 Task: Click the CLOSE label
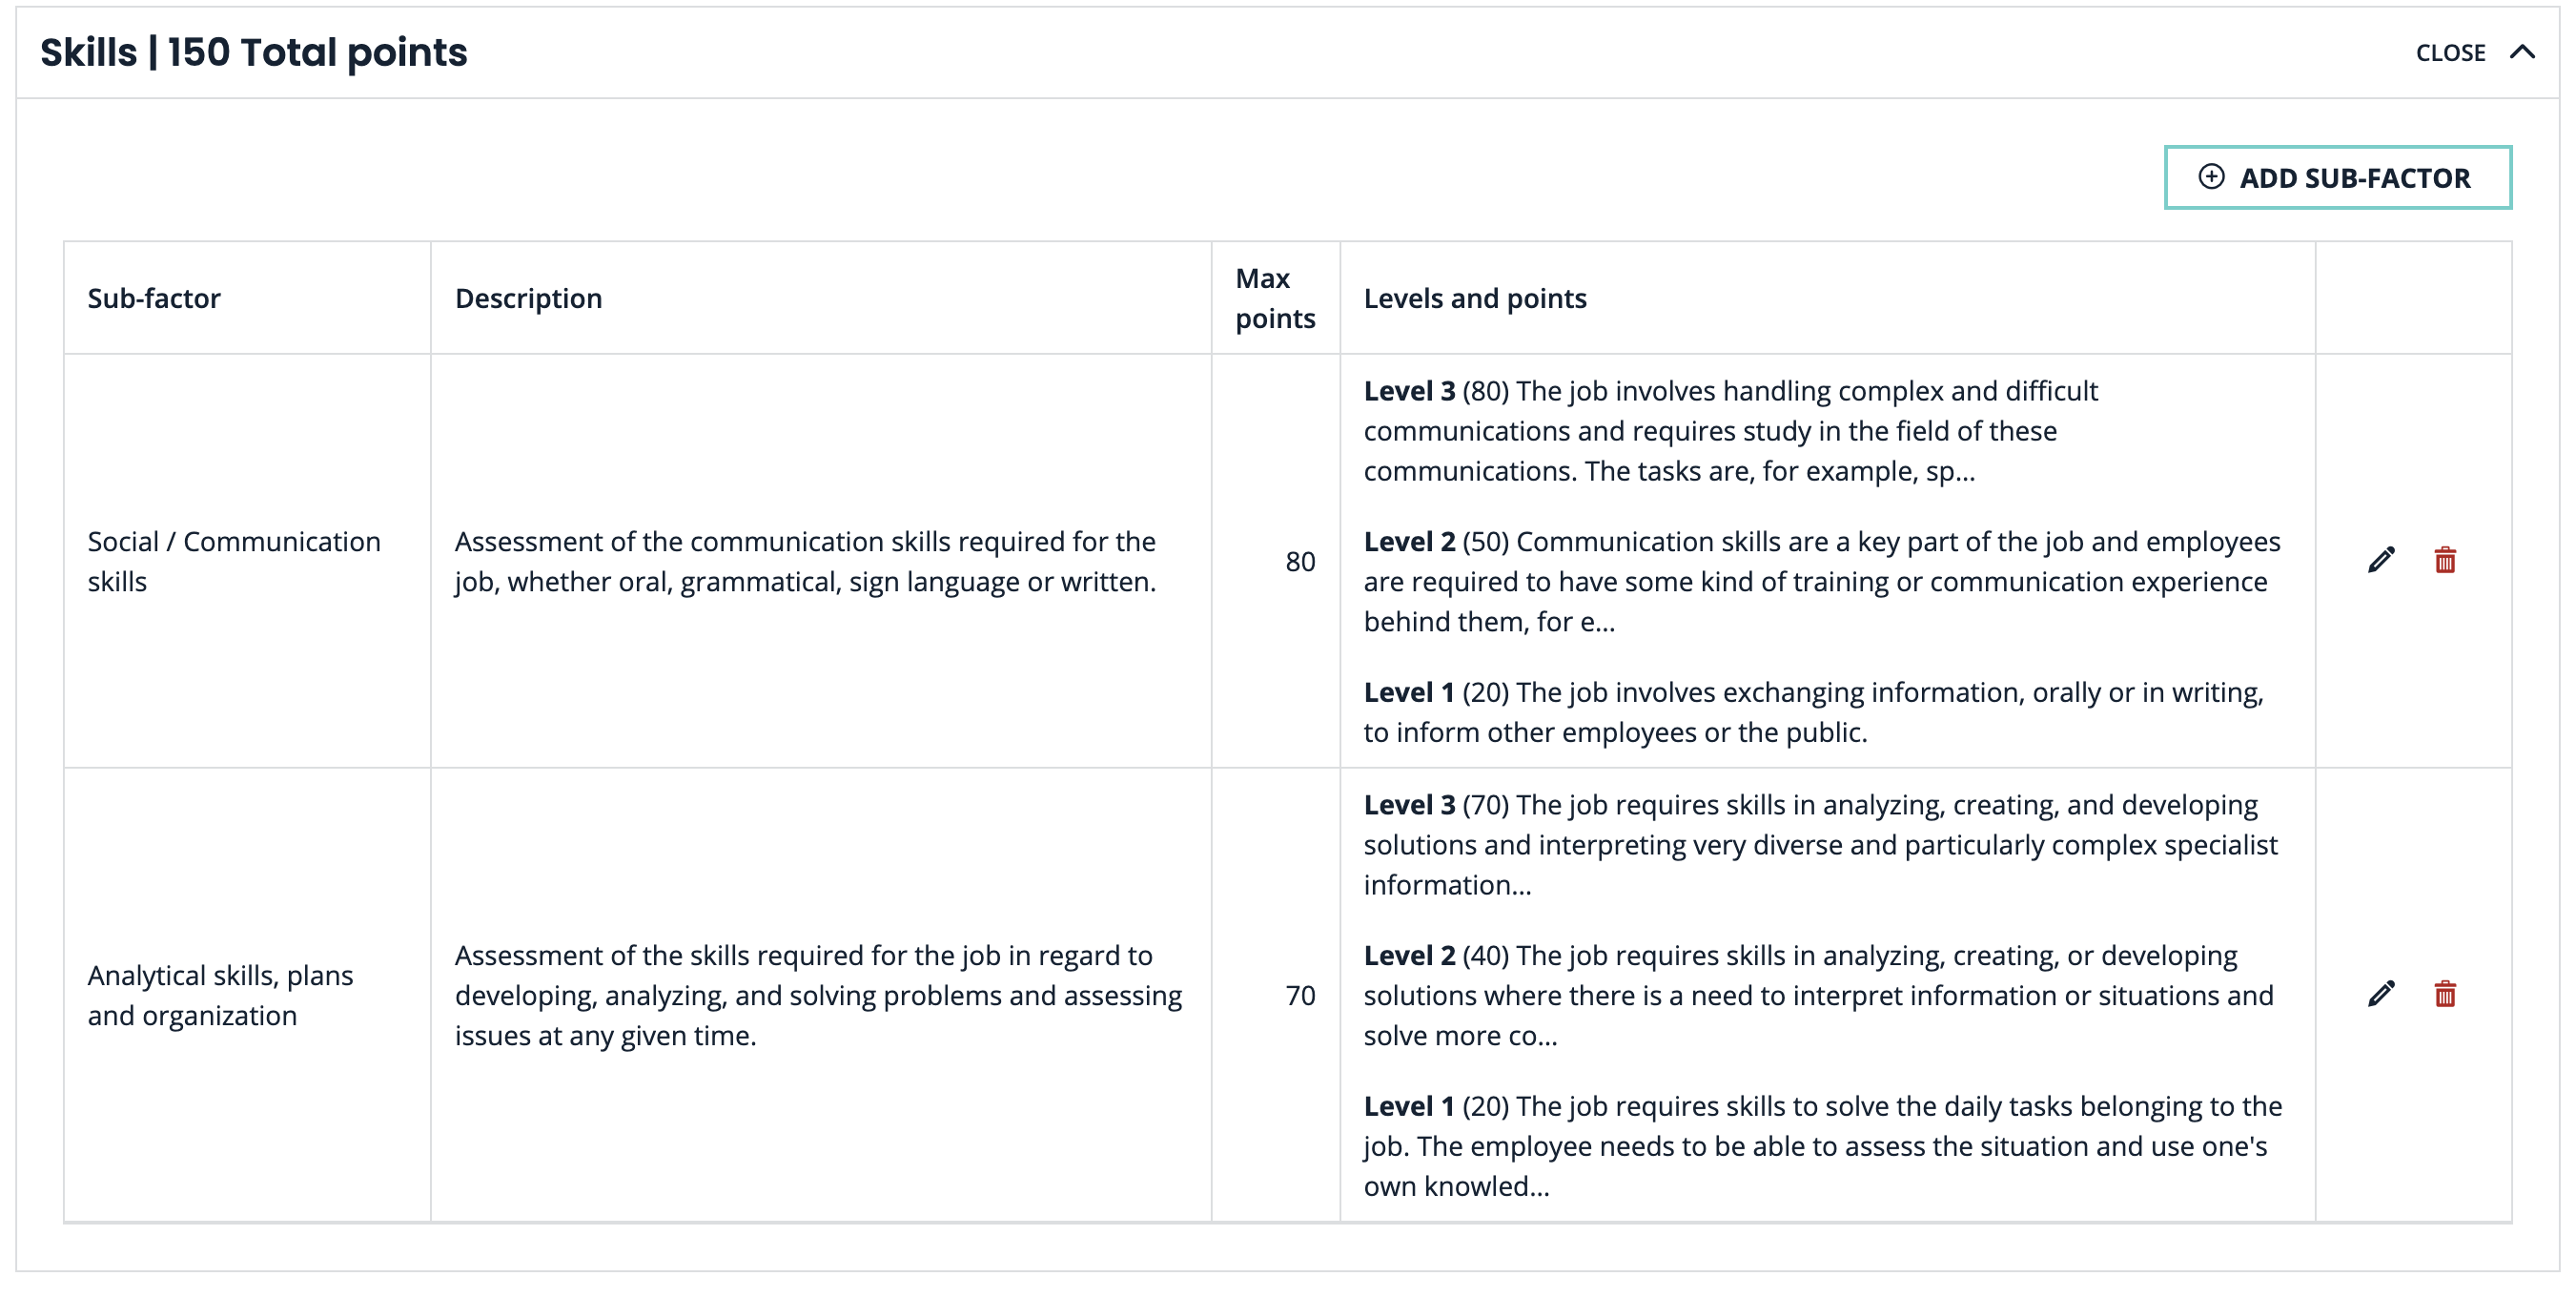(x=2450, y=53)
